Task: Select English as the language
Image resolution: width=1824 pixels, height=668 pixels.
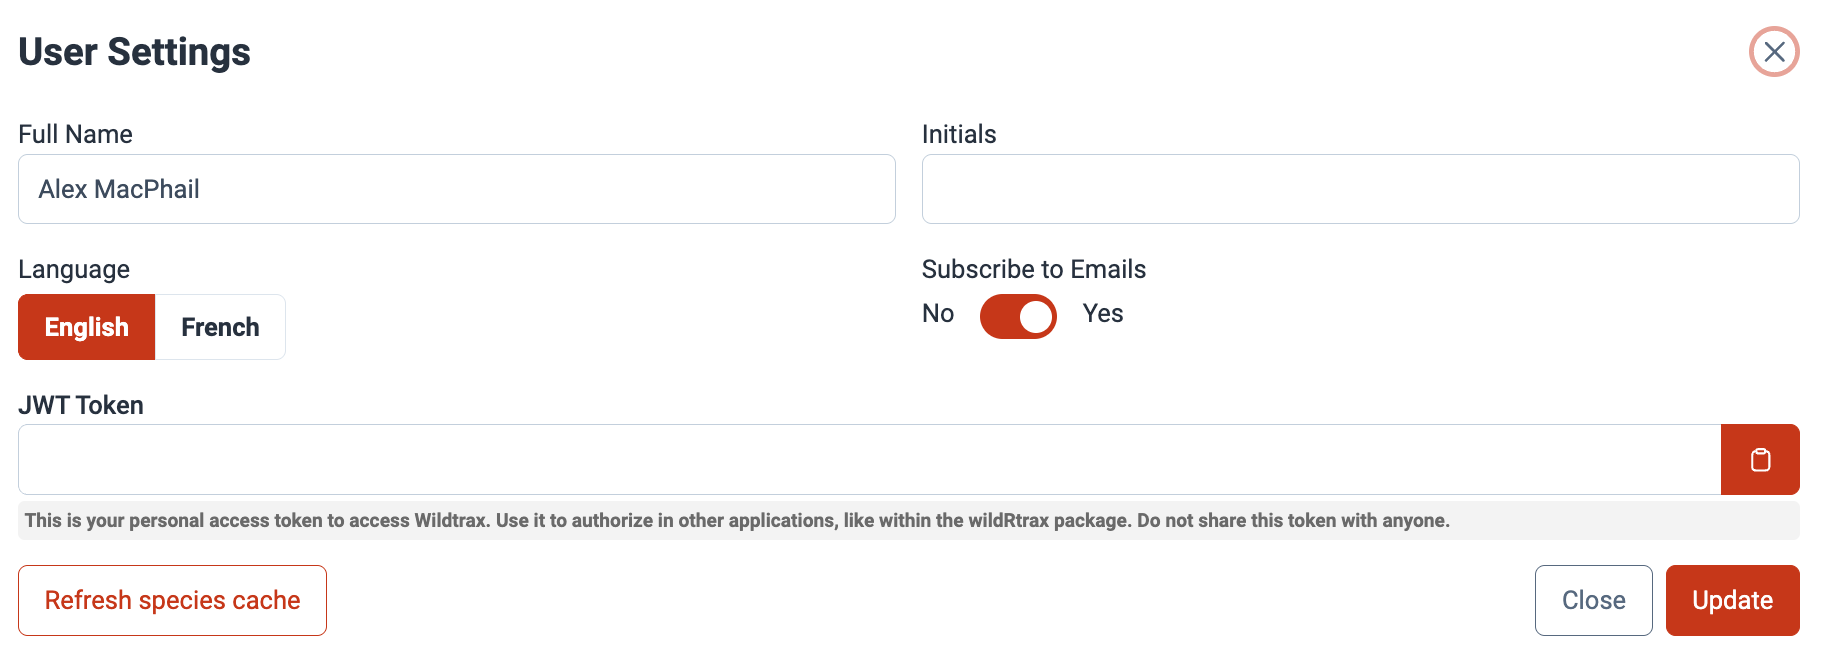Action: (x=87, y=327)
